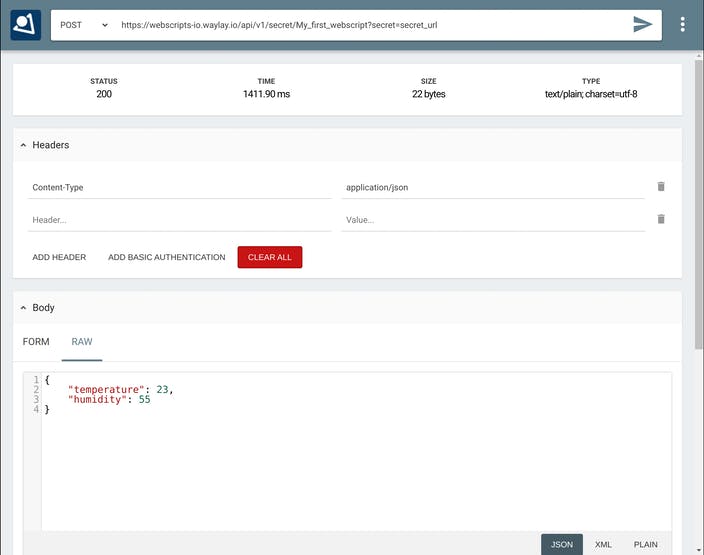
Task: Click the ADD HEADER button
Action: click(x=59, y=257)
